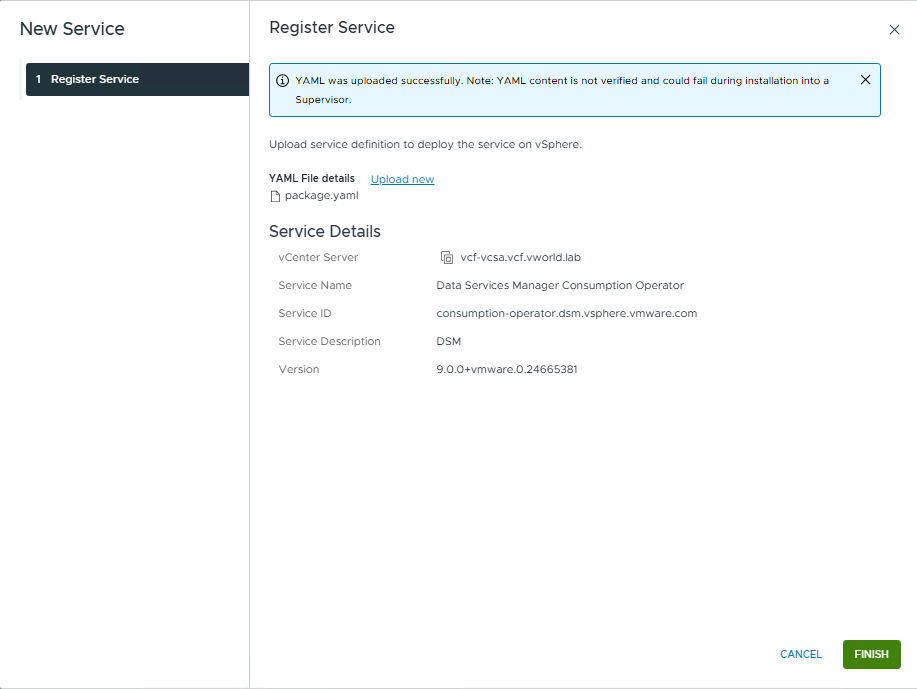
Task: Click the package.yaml file name
Action: pyautogui.click(x=321, y=196)
